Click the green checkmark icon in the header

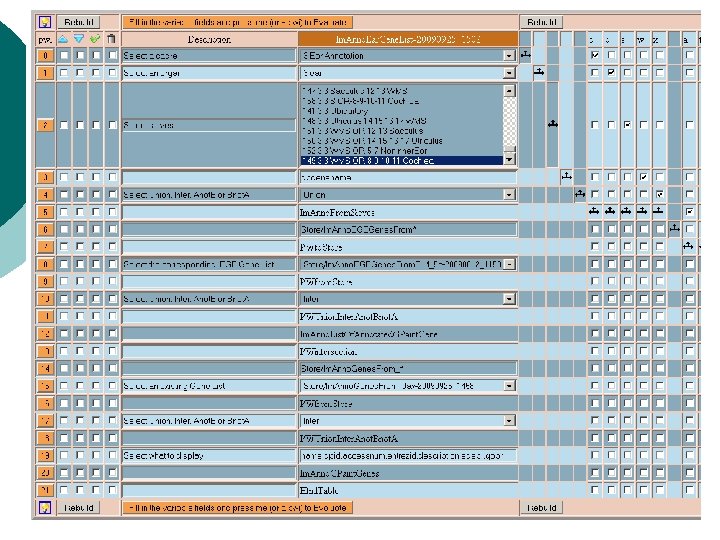pyautogui.click(x=95, y=39)
